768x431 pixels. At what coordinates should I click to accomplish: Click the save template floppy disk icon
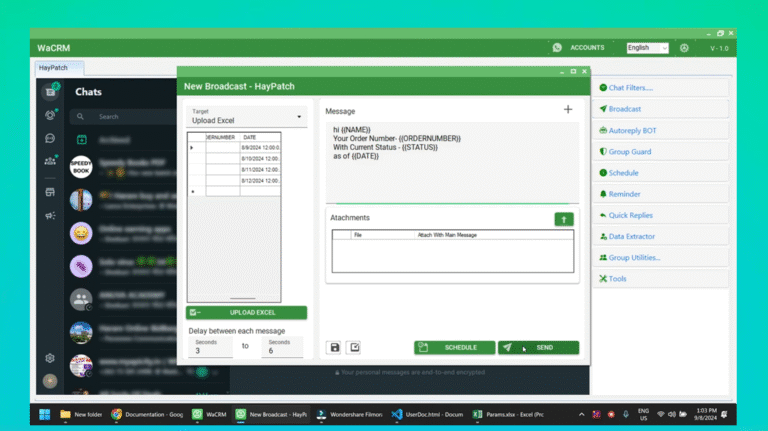[x=334, y=347]
